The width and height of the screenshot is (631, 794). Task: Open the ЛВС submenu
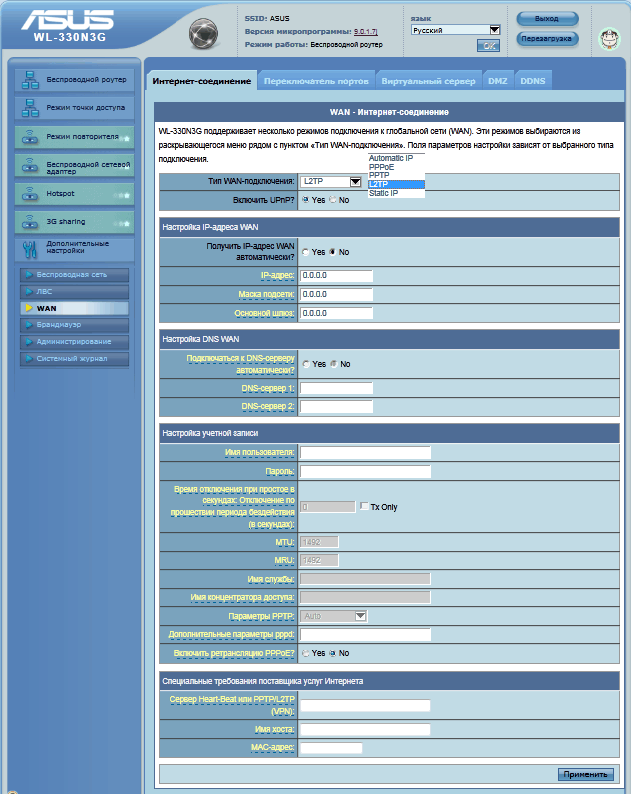(x=74, y=292)
